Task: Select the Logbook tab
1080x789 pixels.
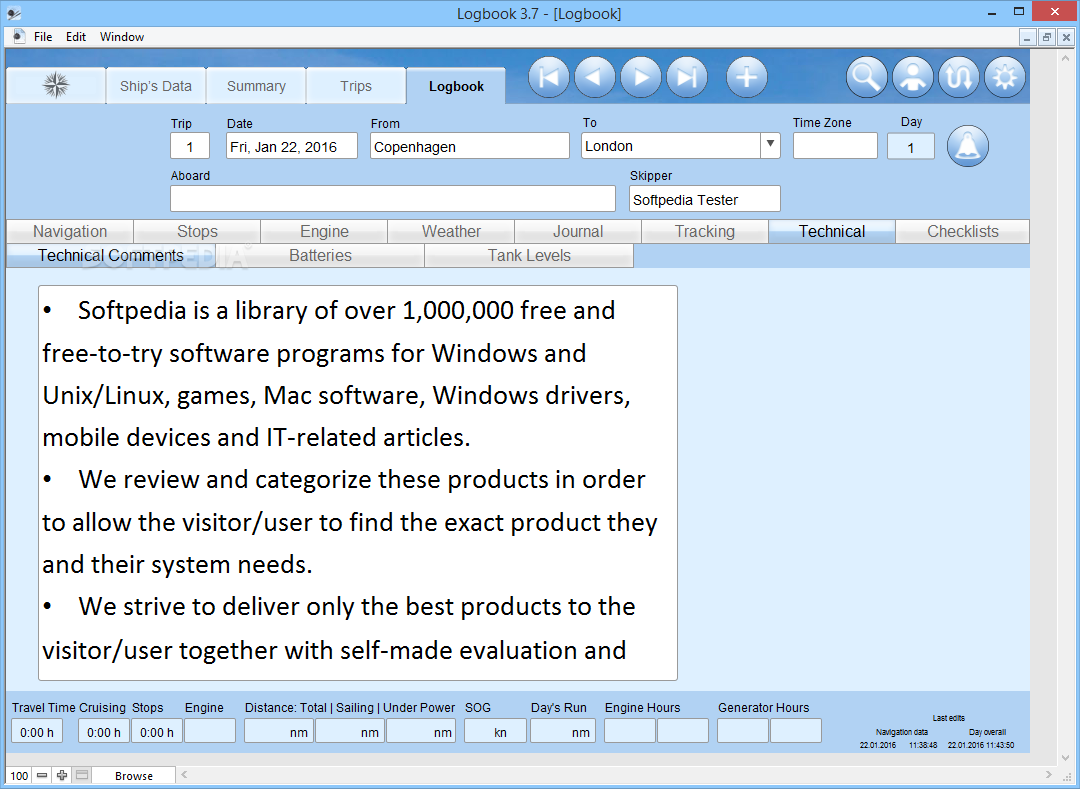Action: pyautogui.click(x=456, y=85)
